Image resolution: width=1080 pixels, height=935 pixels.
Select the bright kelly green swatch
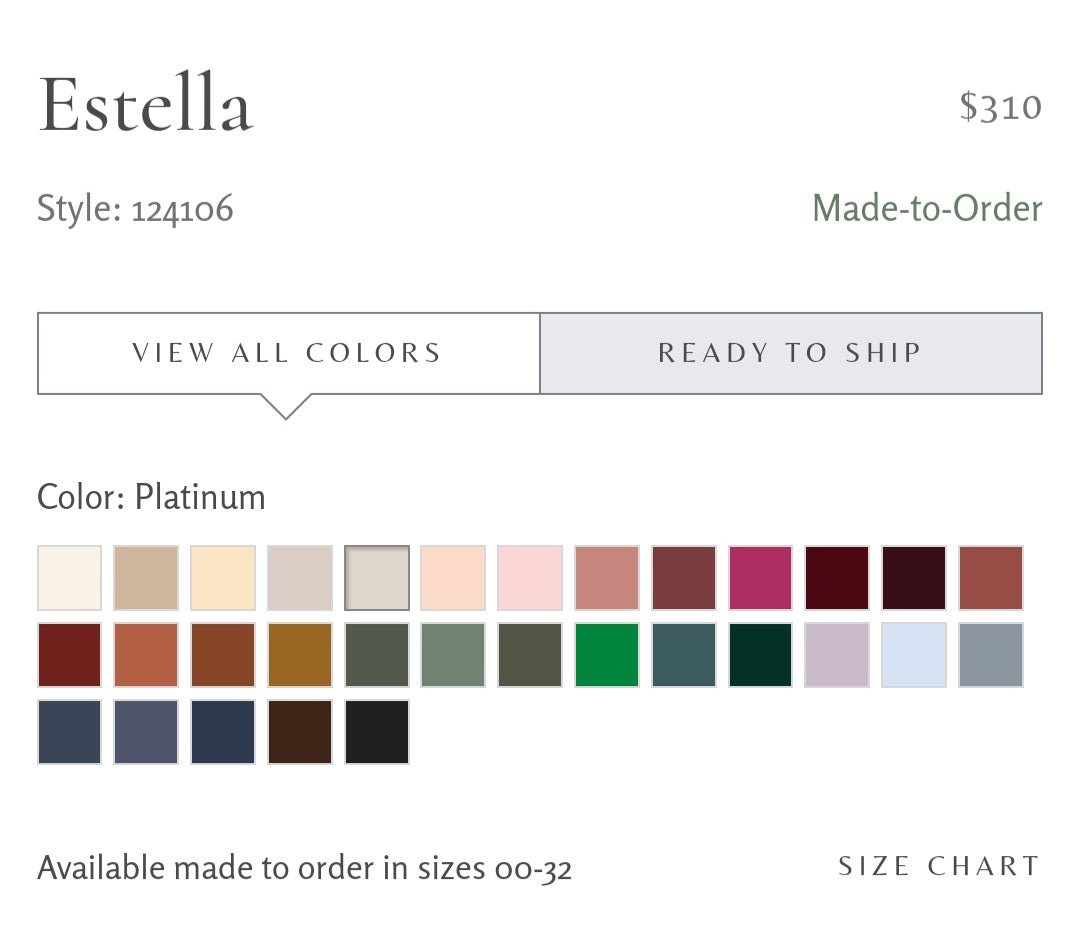point(607,655)
